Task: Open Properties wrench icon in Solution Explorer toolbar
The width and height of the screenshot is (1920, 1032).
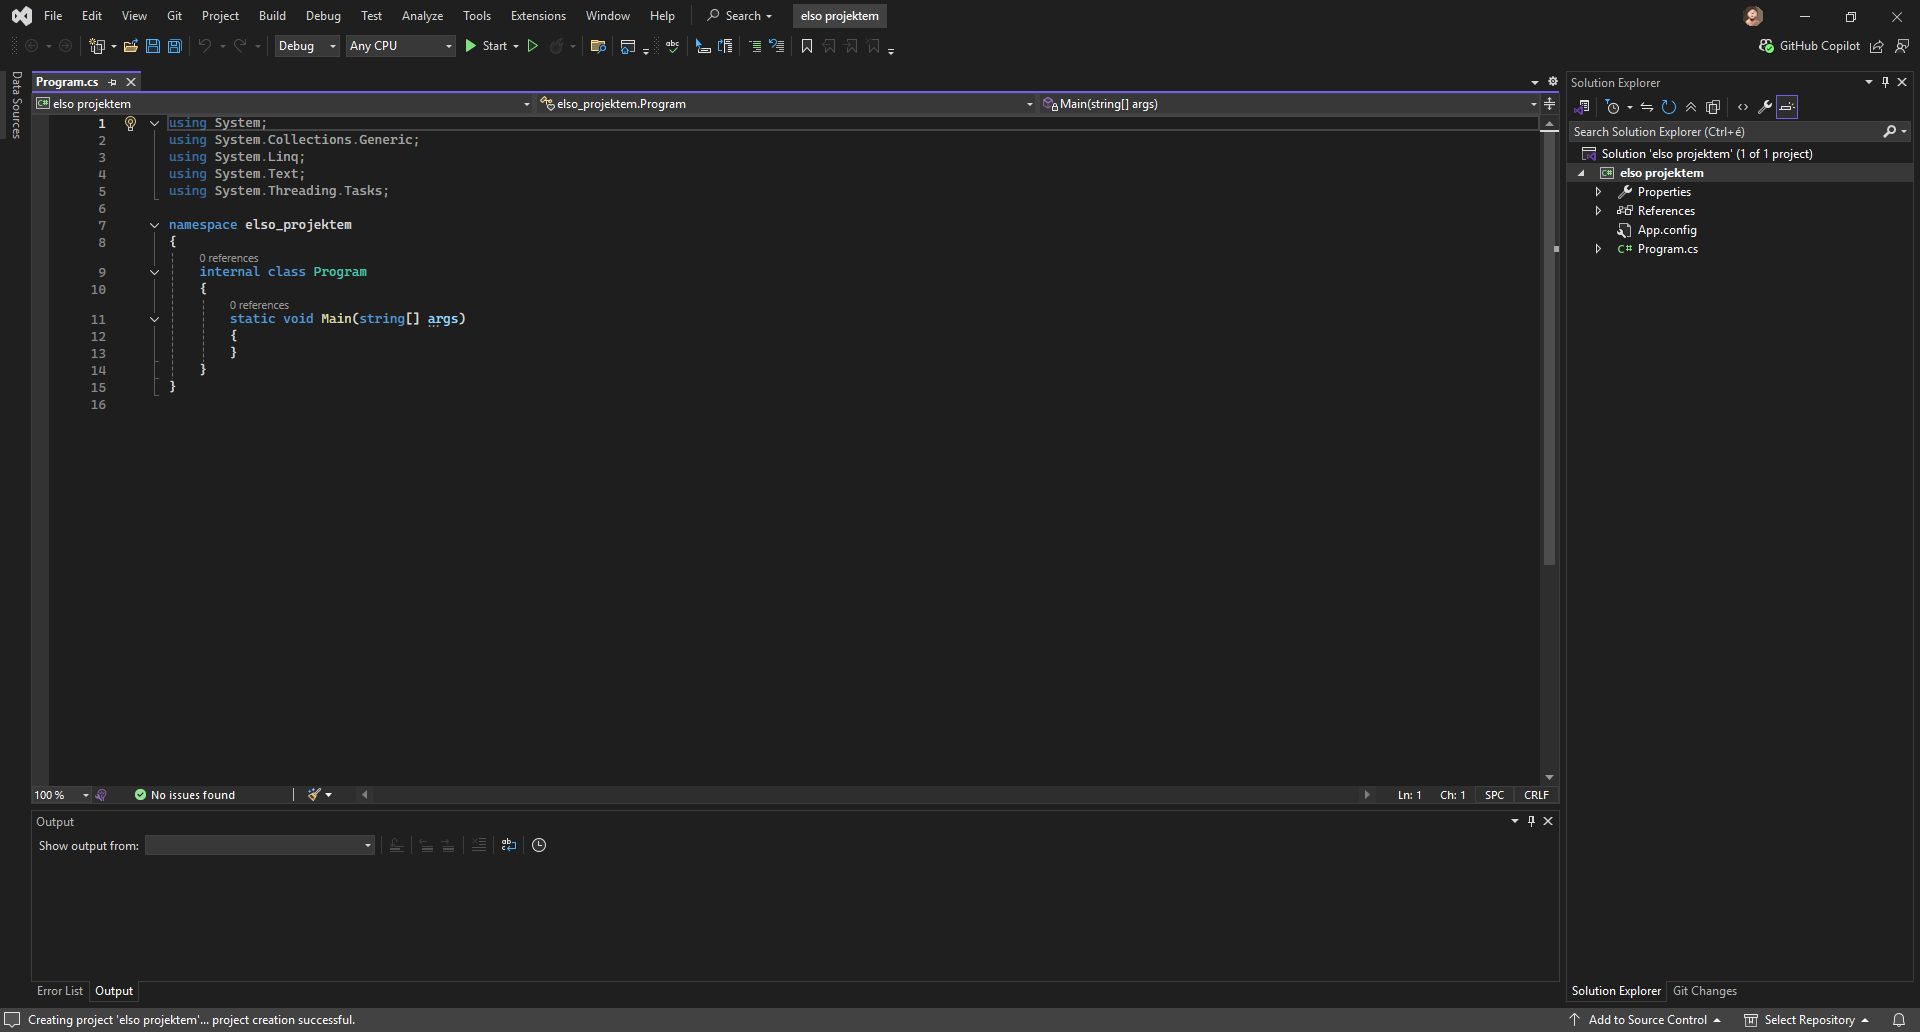Action: [x=1765, y=107]
